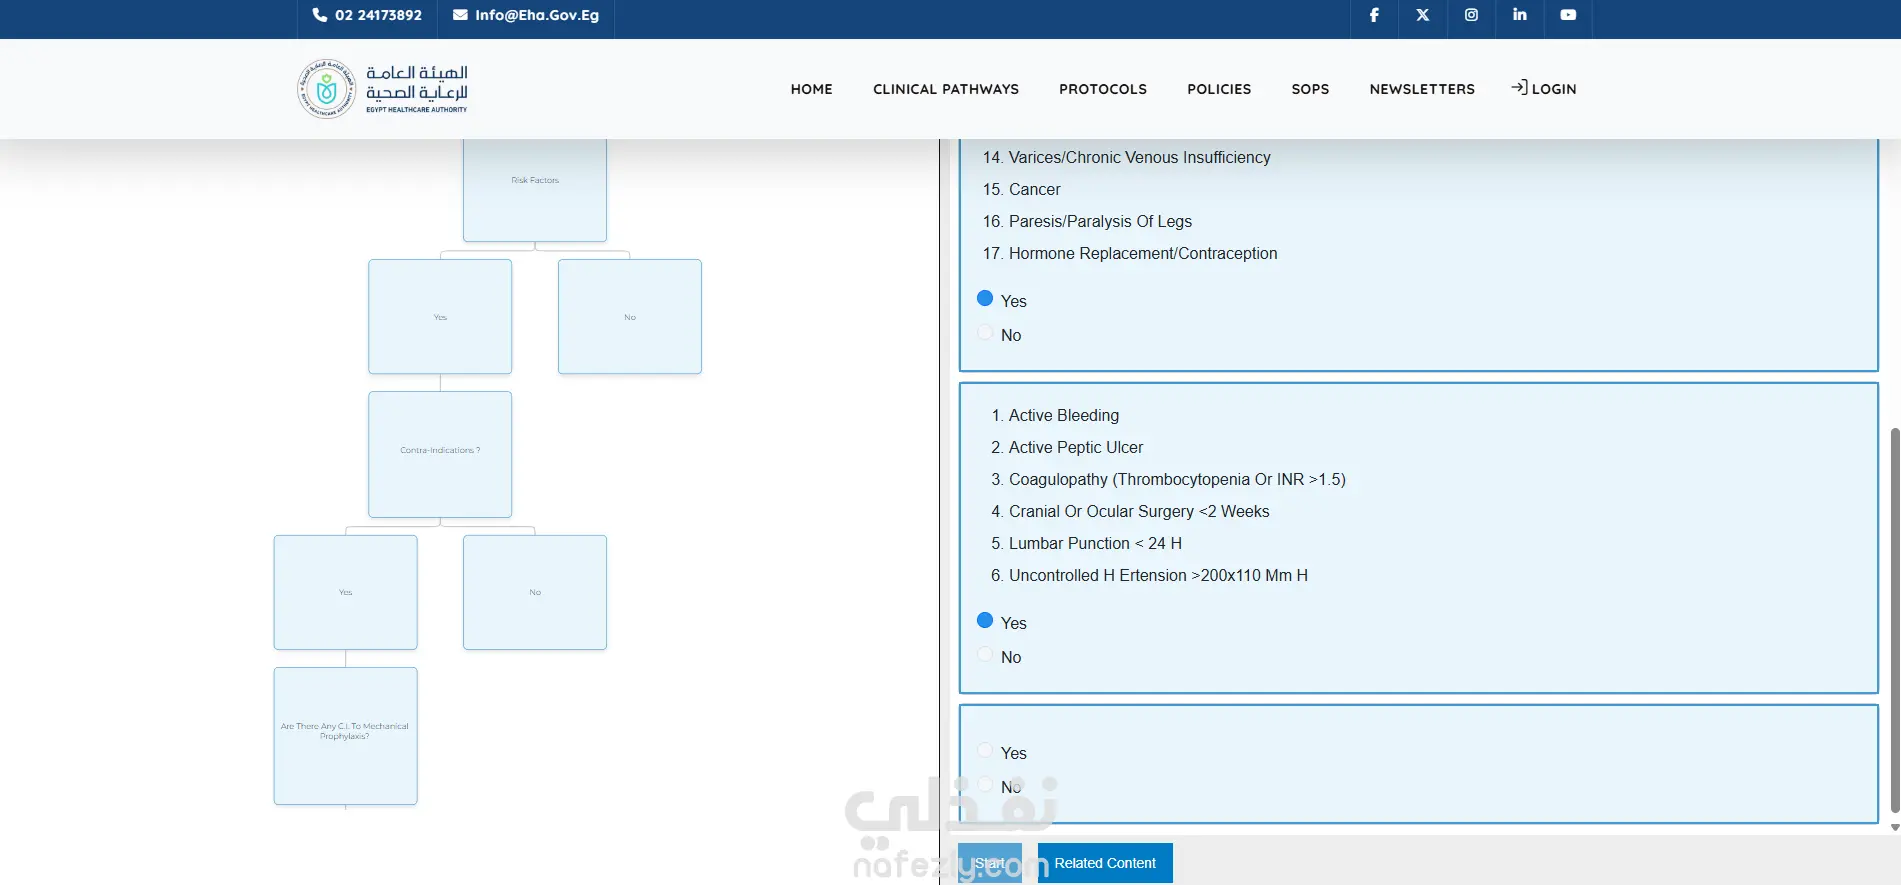Click the Contra-Indications flowchart node
Image resolution: width=1901 pixels, height=885 pixels.
pyautogui.click(x=440, y=454)
